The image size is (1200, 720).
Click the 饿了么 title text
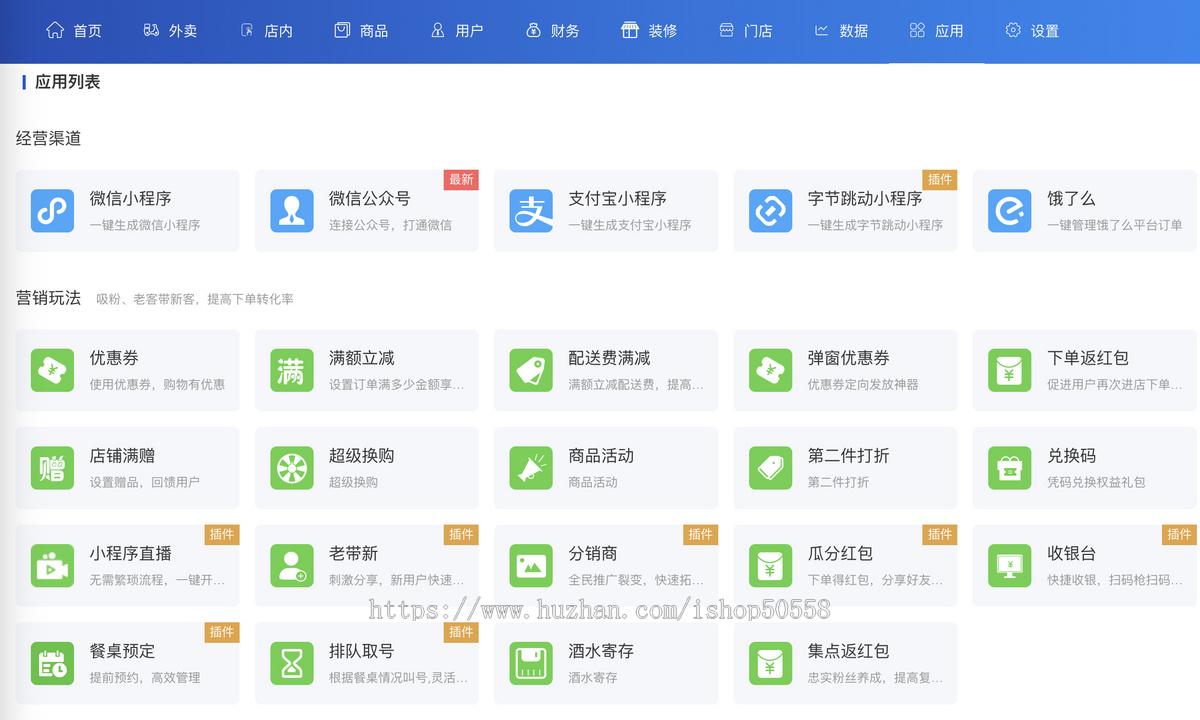(1071, 199)
